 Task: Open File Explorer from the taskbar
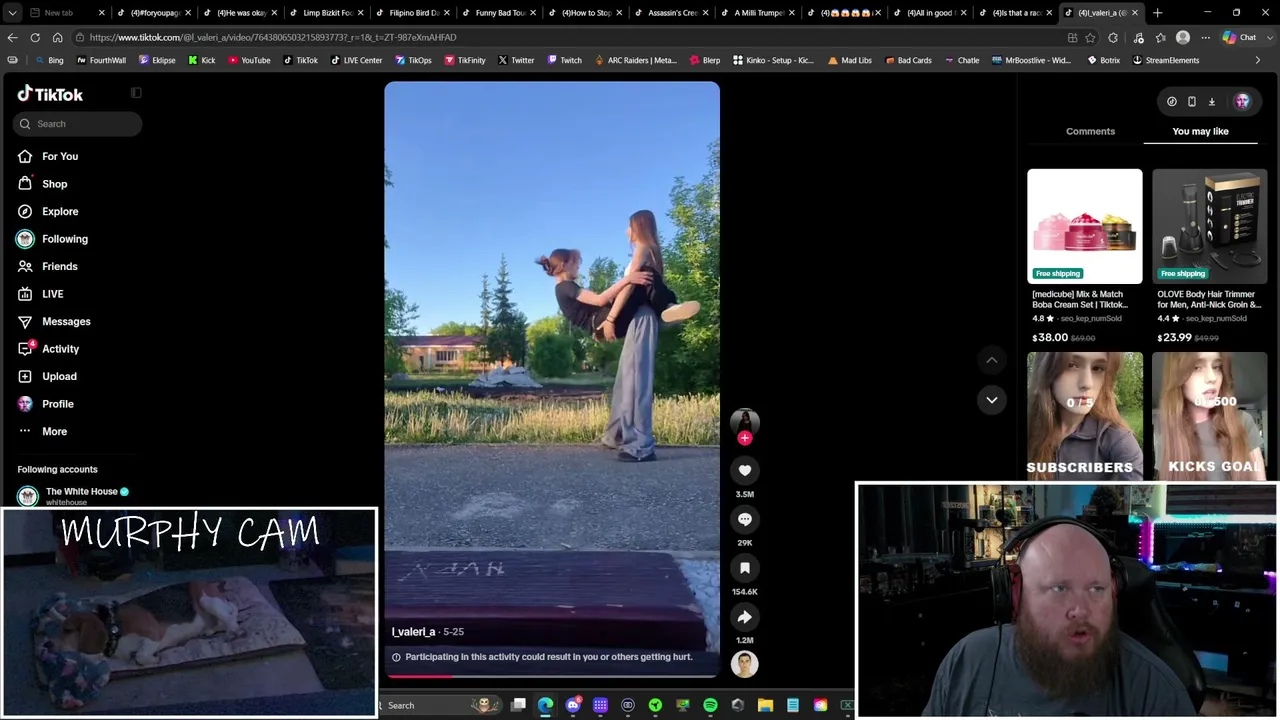tap(765, 706)
